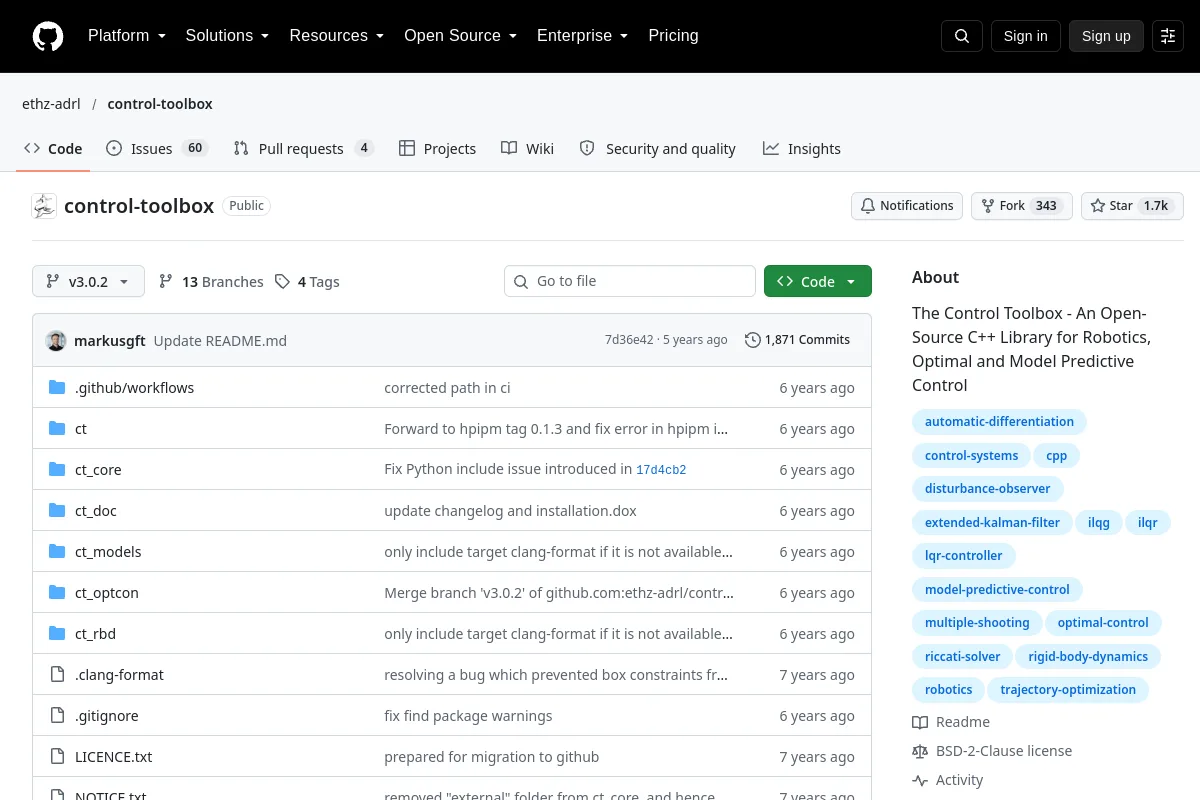This screenshot has width=1200, height=800.
Task: Click the ct_core folder icon
Action: point(57,469)
